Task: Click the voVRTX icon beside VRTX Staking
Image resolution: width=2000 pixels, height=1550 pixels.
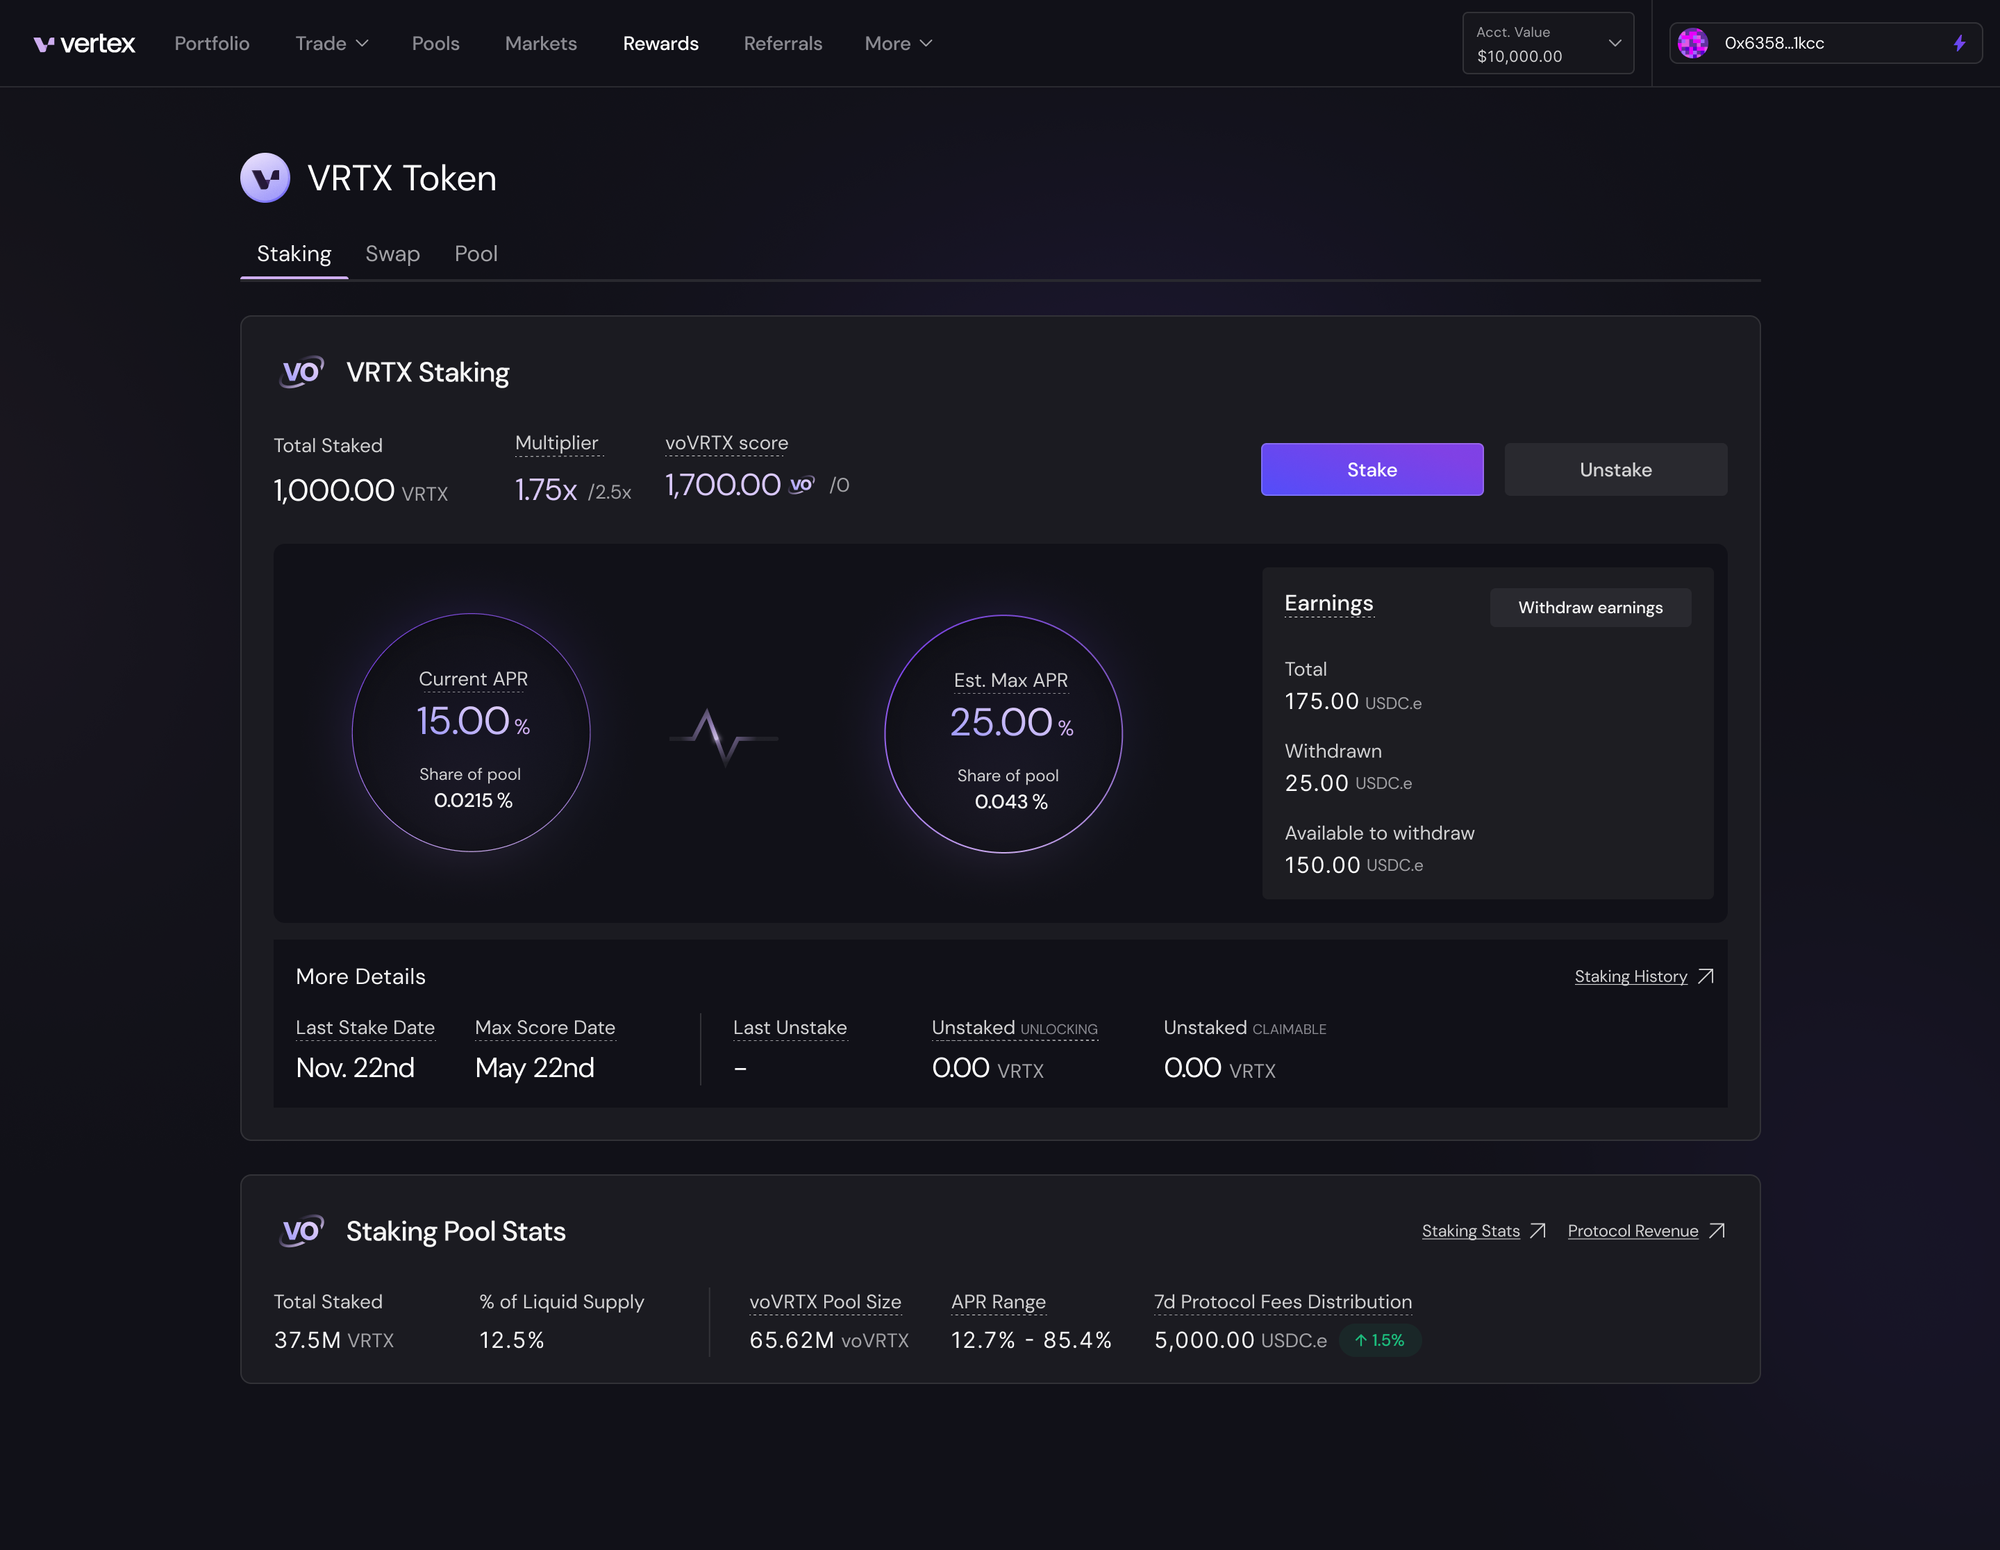Action: tap(301, 372)
